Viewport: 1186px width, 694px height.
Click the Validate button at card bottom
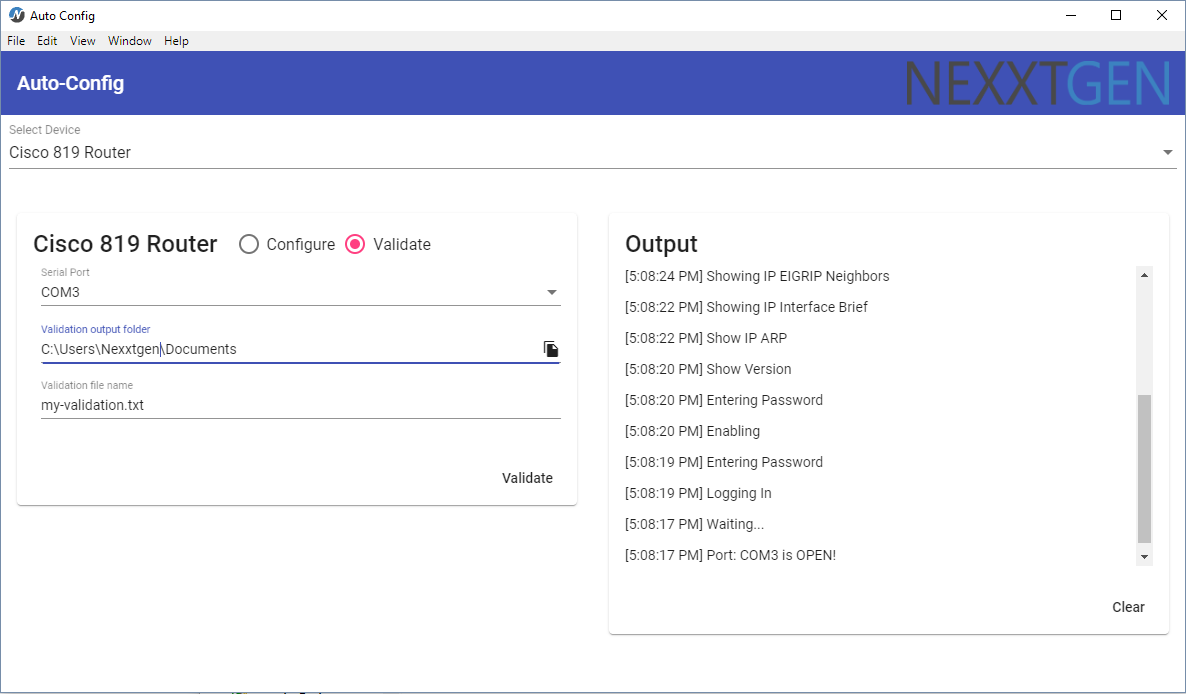point(527,478)
